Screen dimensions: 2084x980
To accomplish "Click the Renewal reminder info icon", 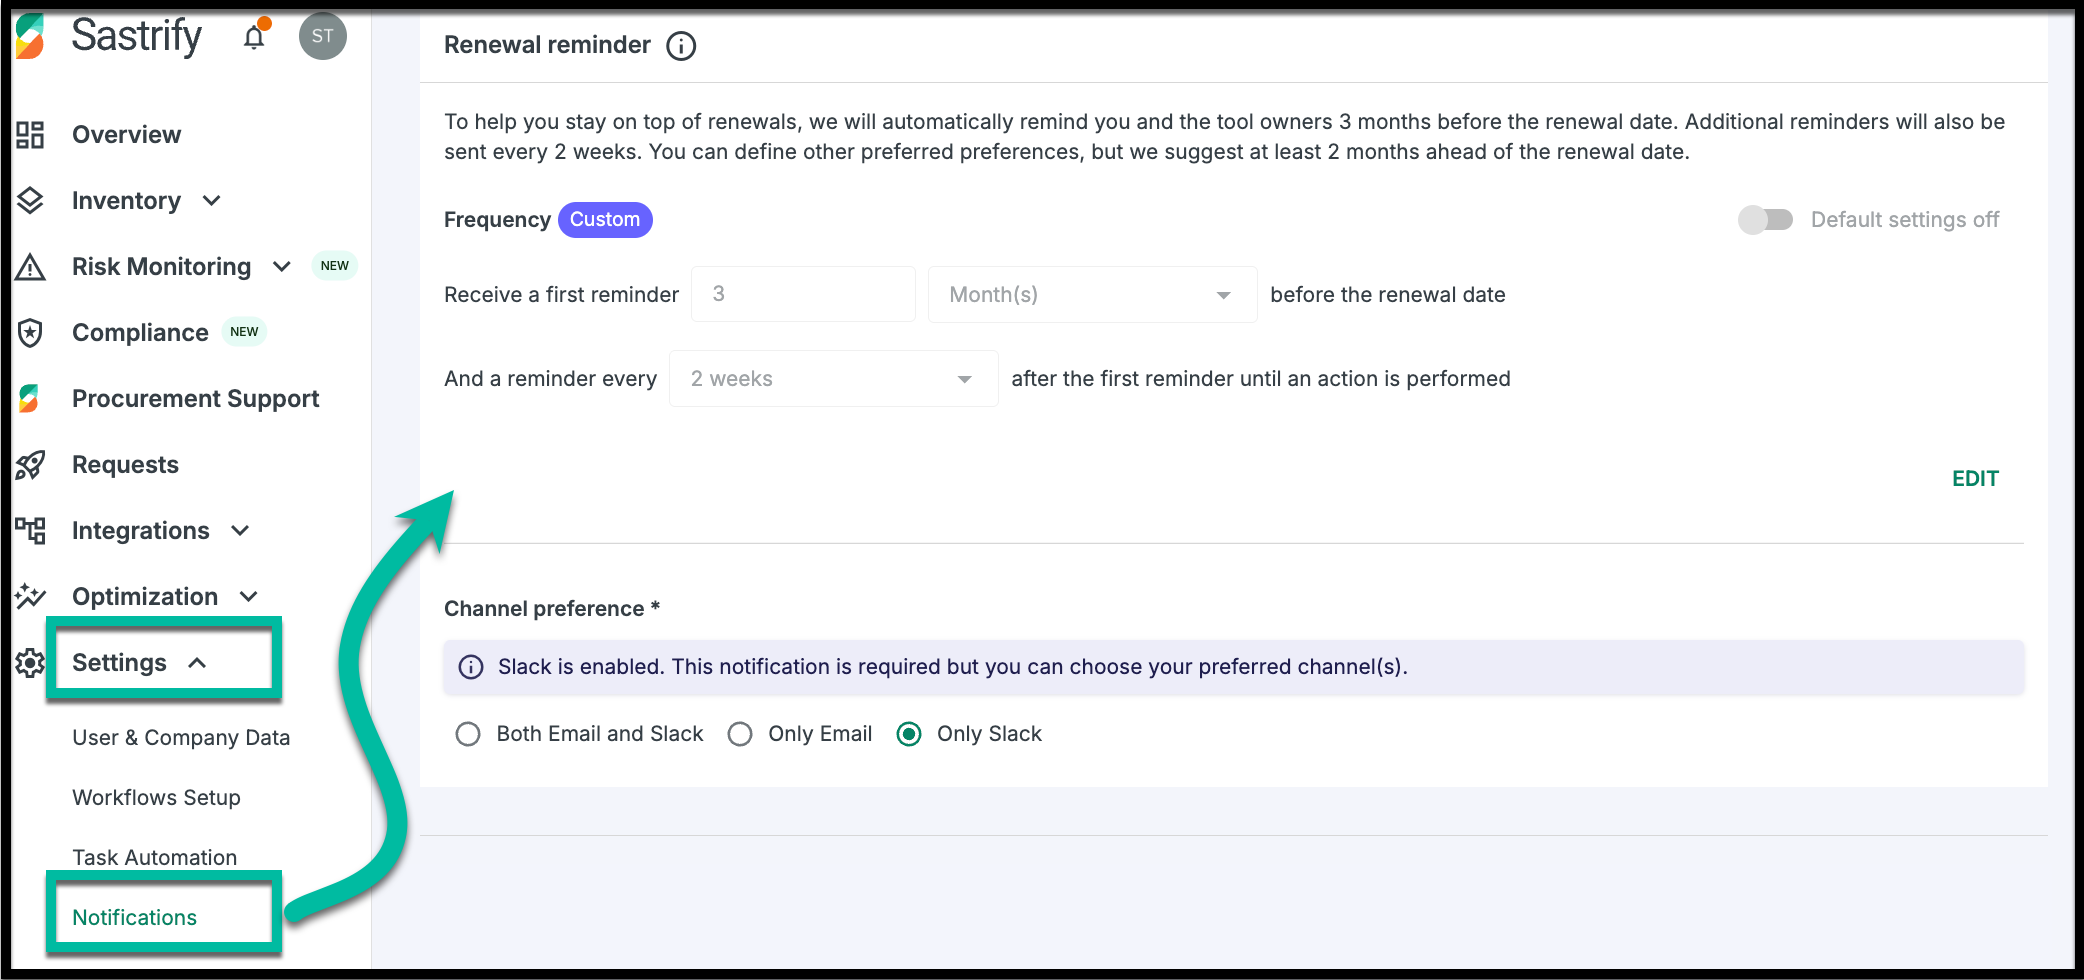I will tap(681, 46).
